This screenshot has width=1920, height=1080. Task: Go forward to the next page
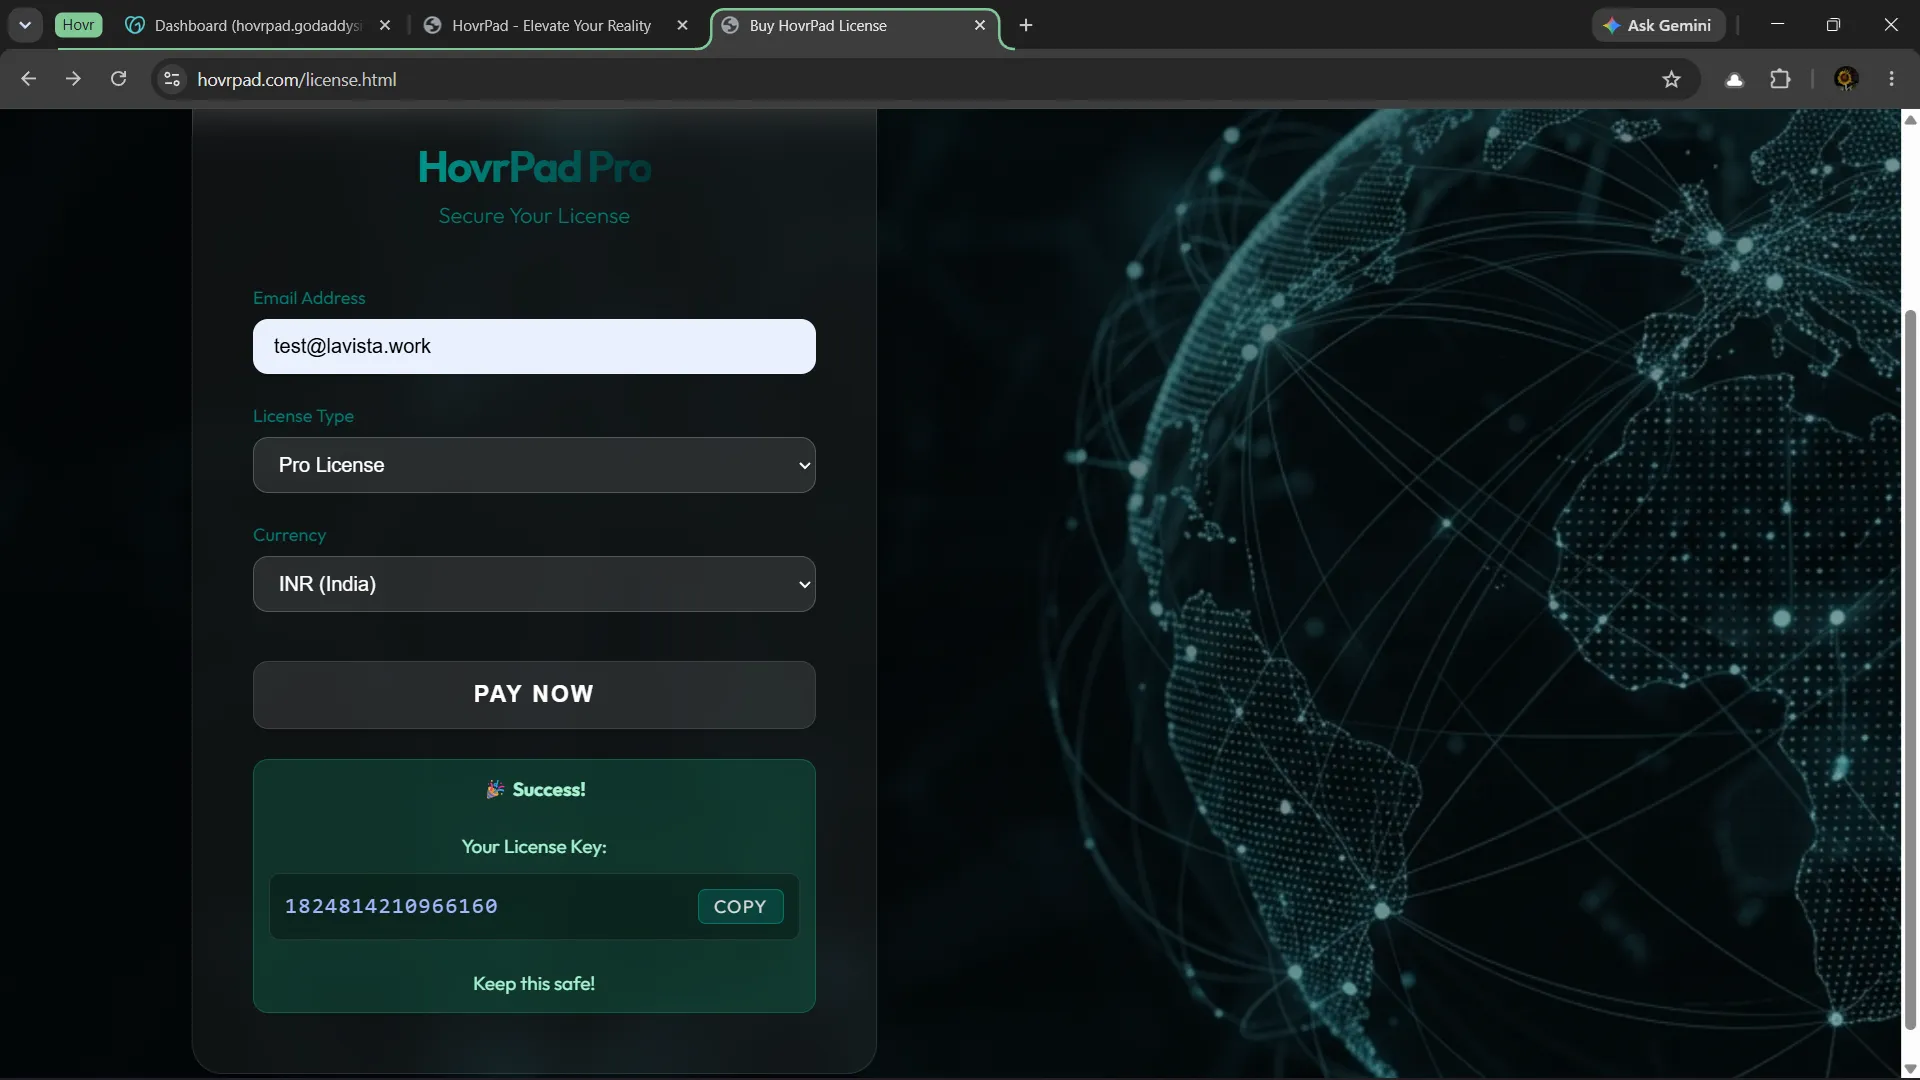point(73,79)
